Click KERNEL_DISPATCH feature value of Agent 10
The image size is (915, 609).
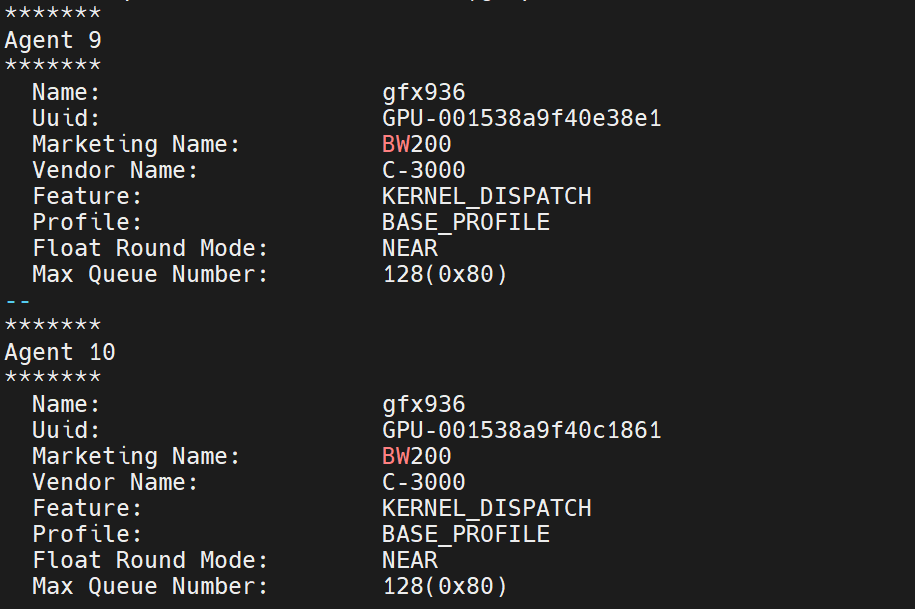[x=487, y=509]
